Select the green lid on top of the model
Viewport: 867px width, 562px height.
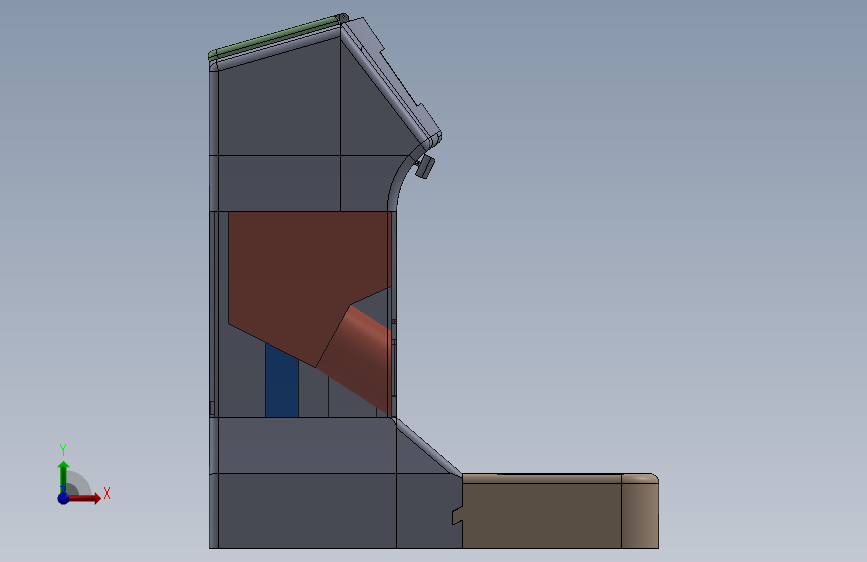(275, 37)
